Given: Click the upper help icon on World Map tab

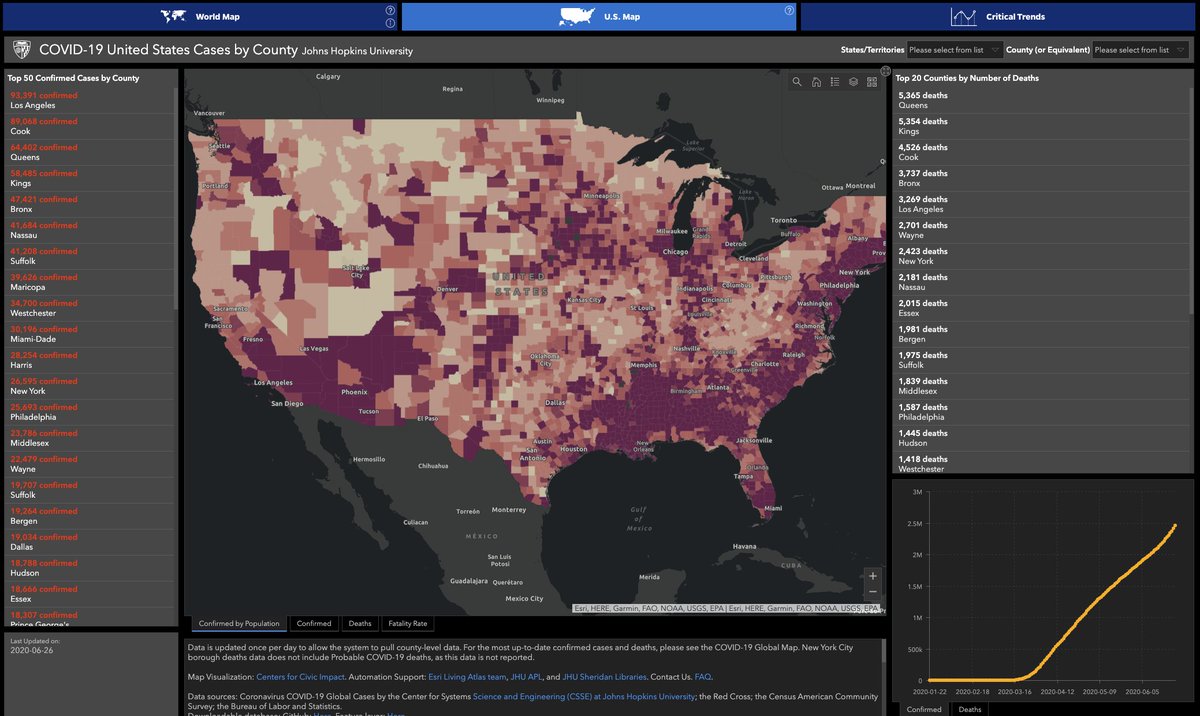Looking at the screenshot, I should [x=390, y=11].
